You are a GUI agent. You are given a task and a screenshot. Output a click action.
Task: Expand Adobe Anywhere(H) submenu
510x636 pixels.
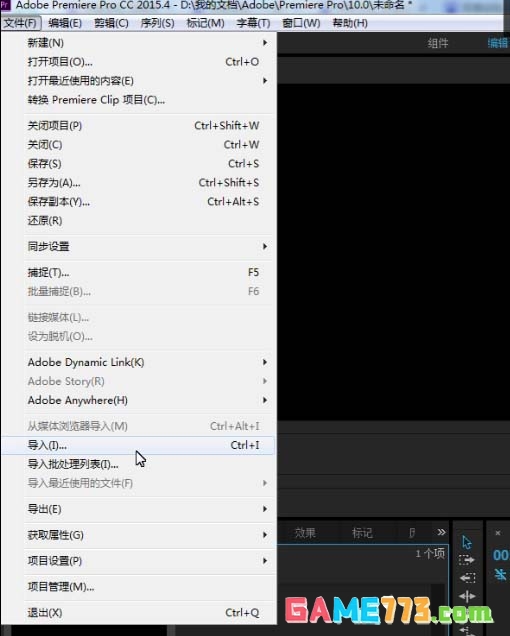pos(138,400)
